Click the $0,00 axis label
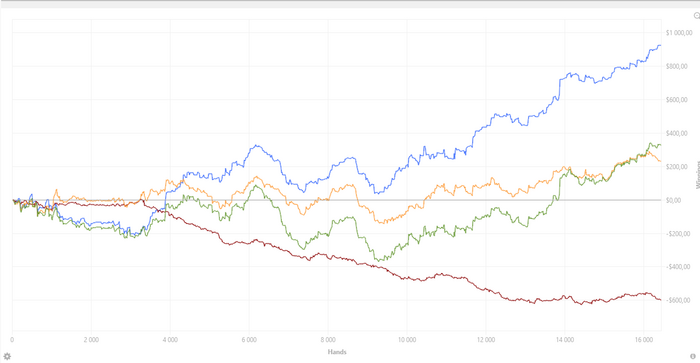 673,200
